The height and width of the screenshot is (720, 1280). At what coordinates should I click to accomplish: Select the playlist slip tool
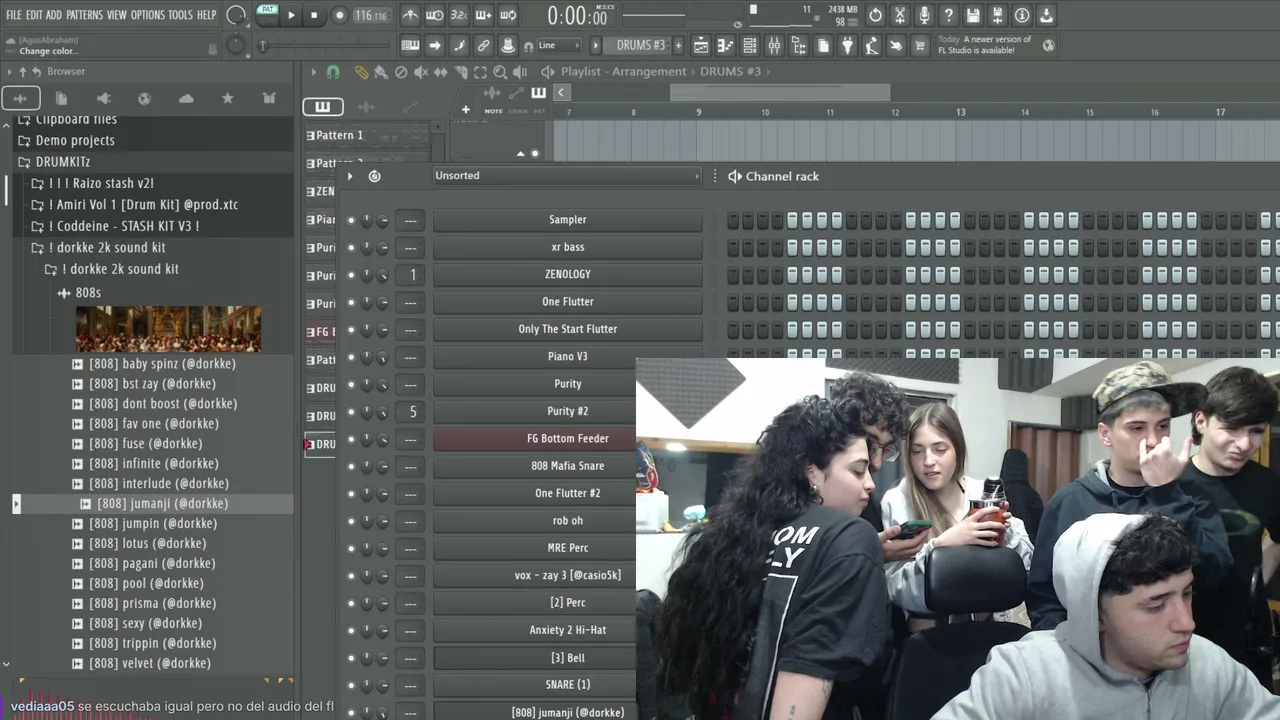pyautogui.click(x=441, y=72)
